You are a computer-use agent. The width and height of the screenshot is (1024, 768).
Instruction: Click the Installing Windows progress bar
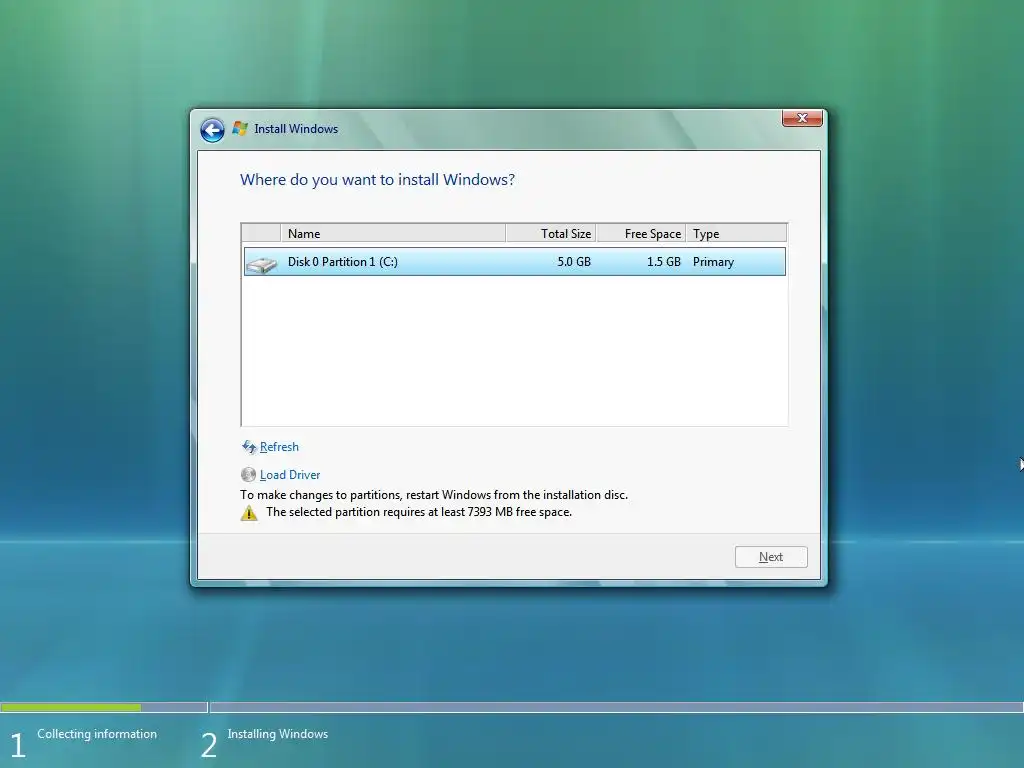(x=616, y=707)
